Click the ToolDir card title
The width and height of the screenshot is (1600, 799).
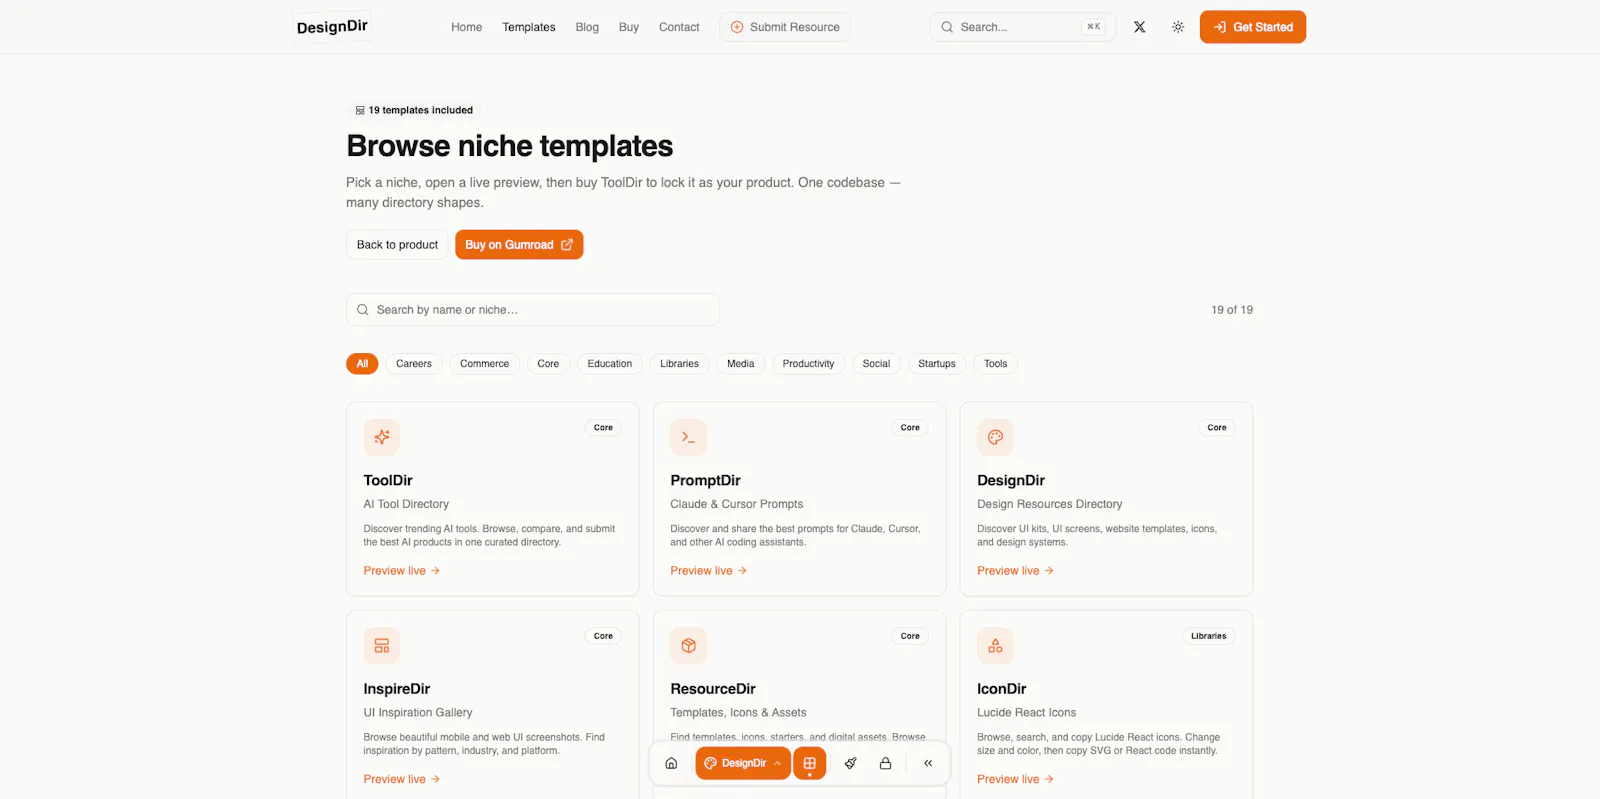coord(388,481)
